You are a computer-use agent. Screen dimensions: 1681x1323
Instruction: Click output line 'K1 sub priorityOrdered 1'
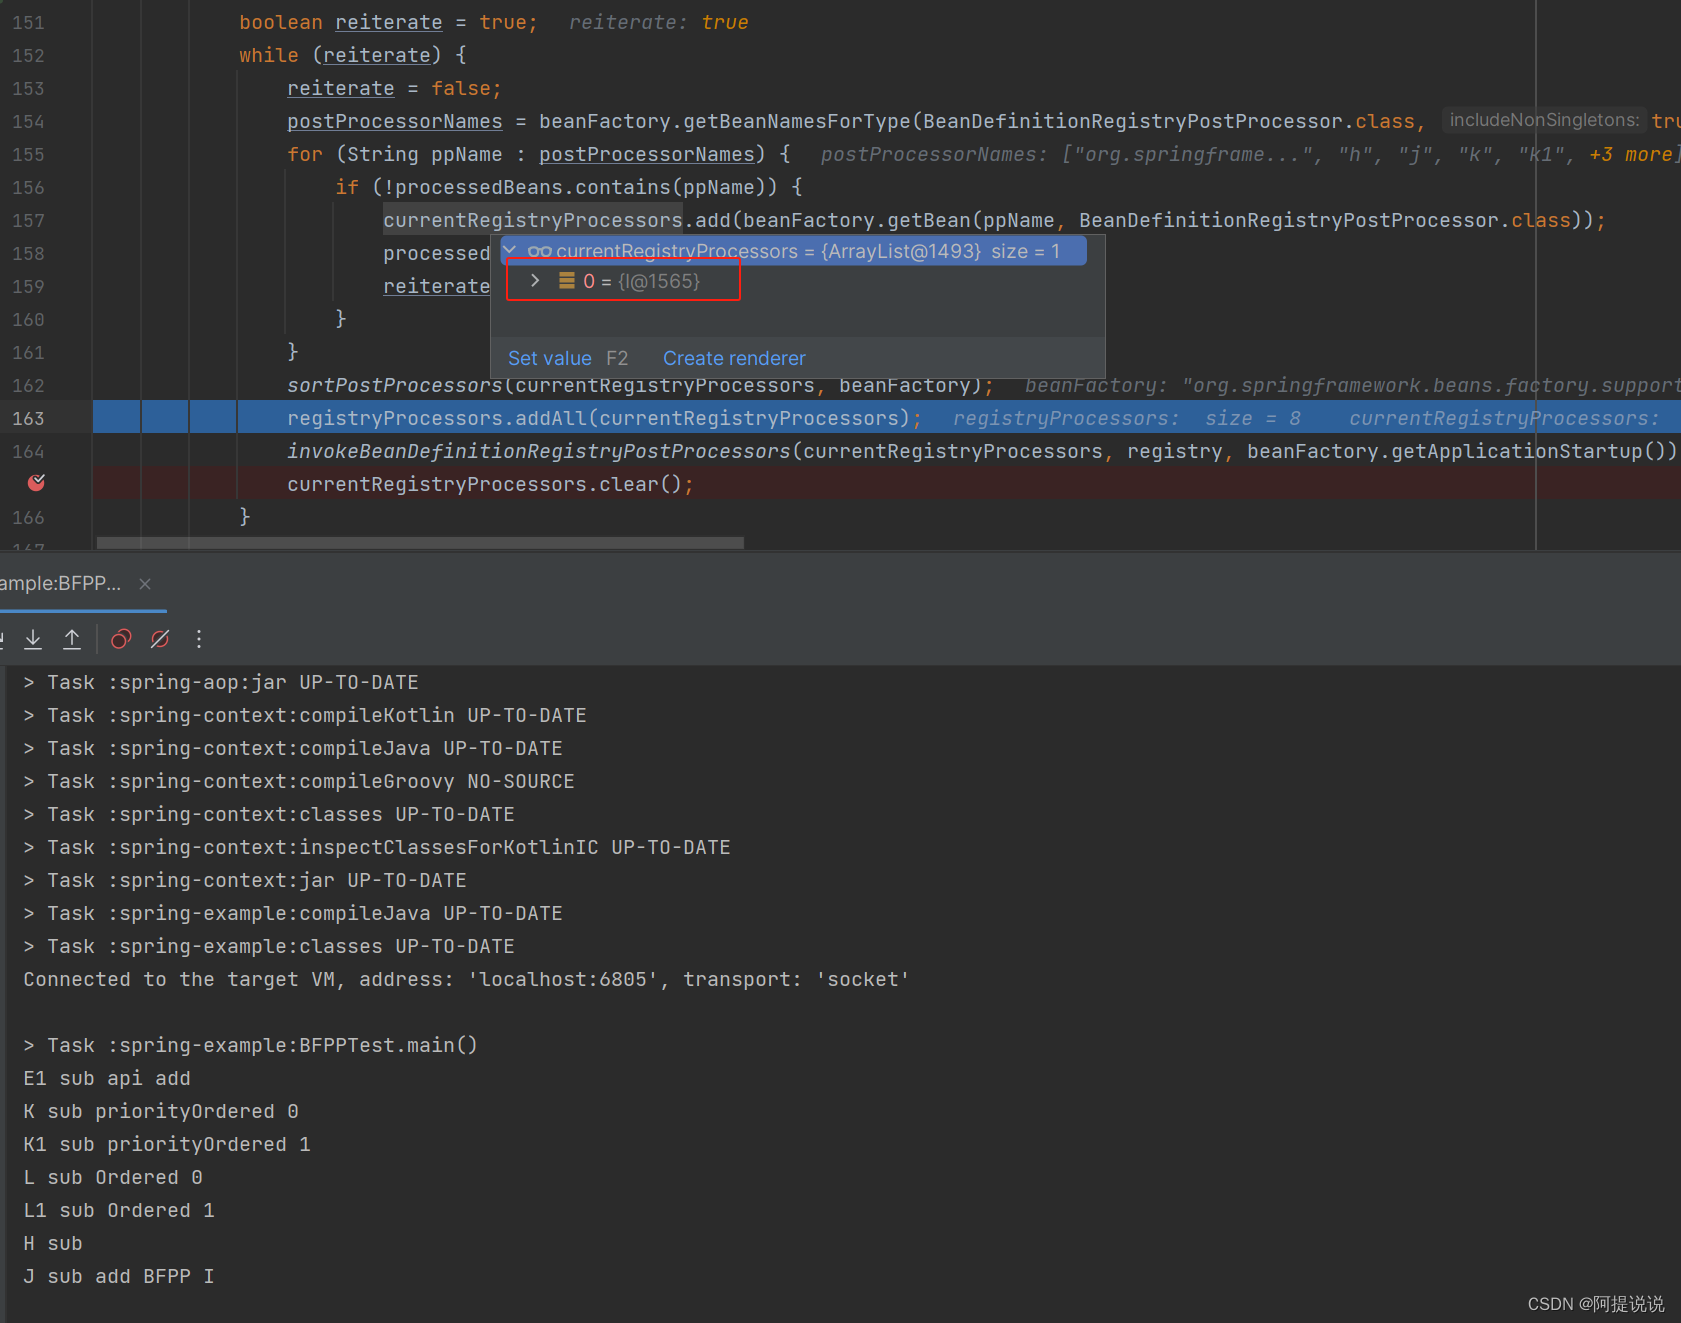(167, 1144)
